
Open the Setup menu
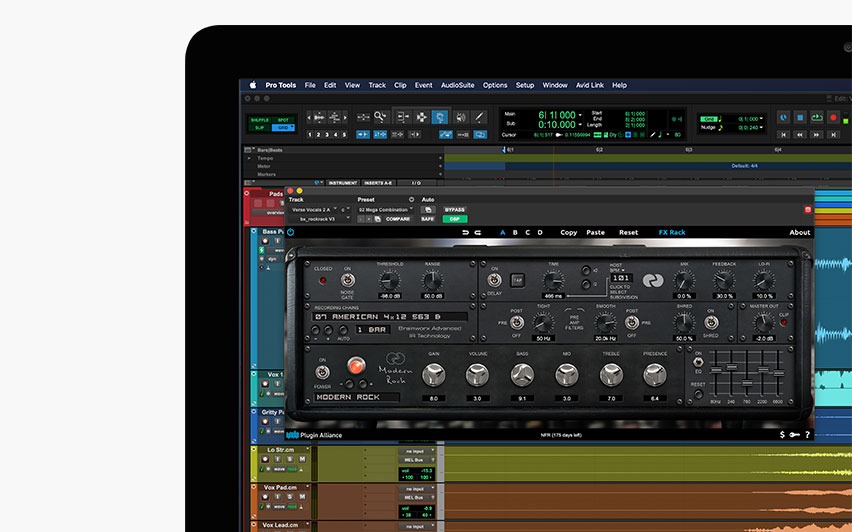(x=524, y=85)
